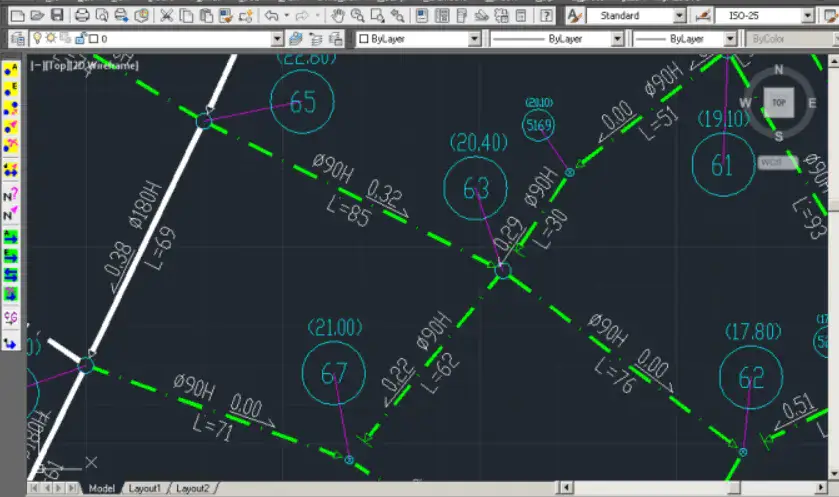The height and width of the screenshot is (497, 839).
Task: Open the Dimension Style manager icon
Action: click(x=703, y=16)
